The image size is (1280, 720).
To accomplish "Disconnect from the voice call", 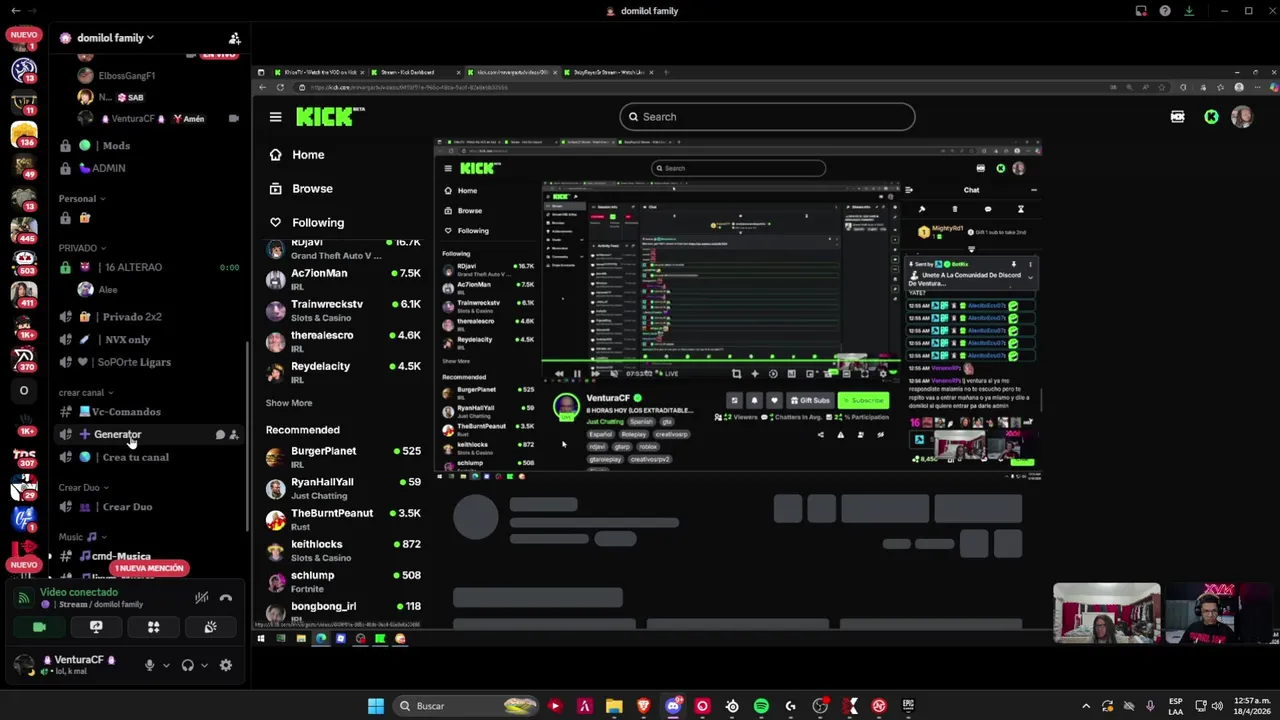I will point(226,598).
